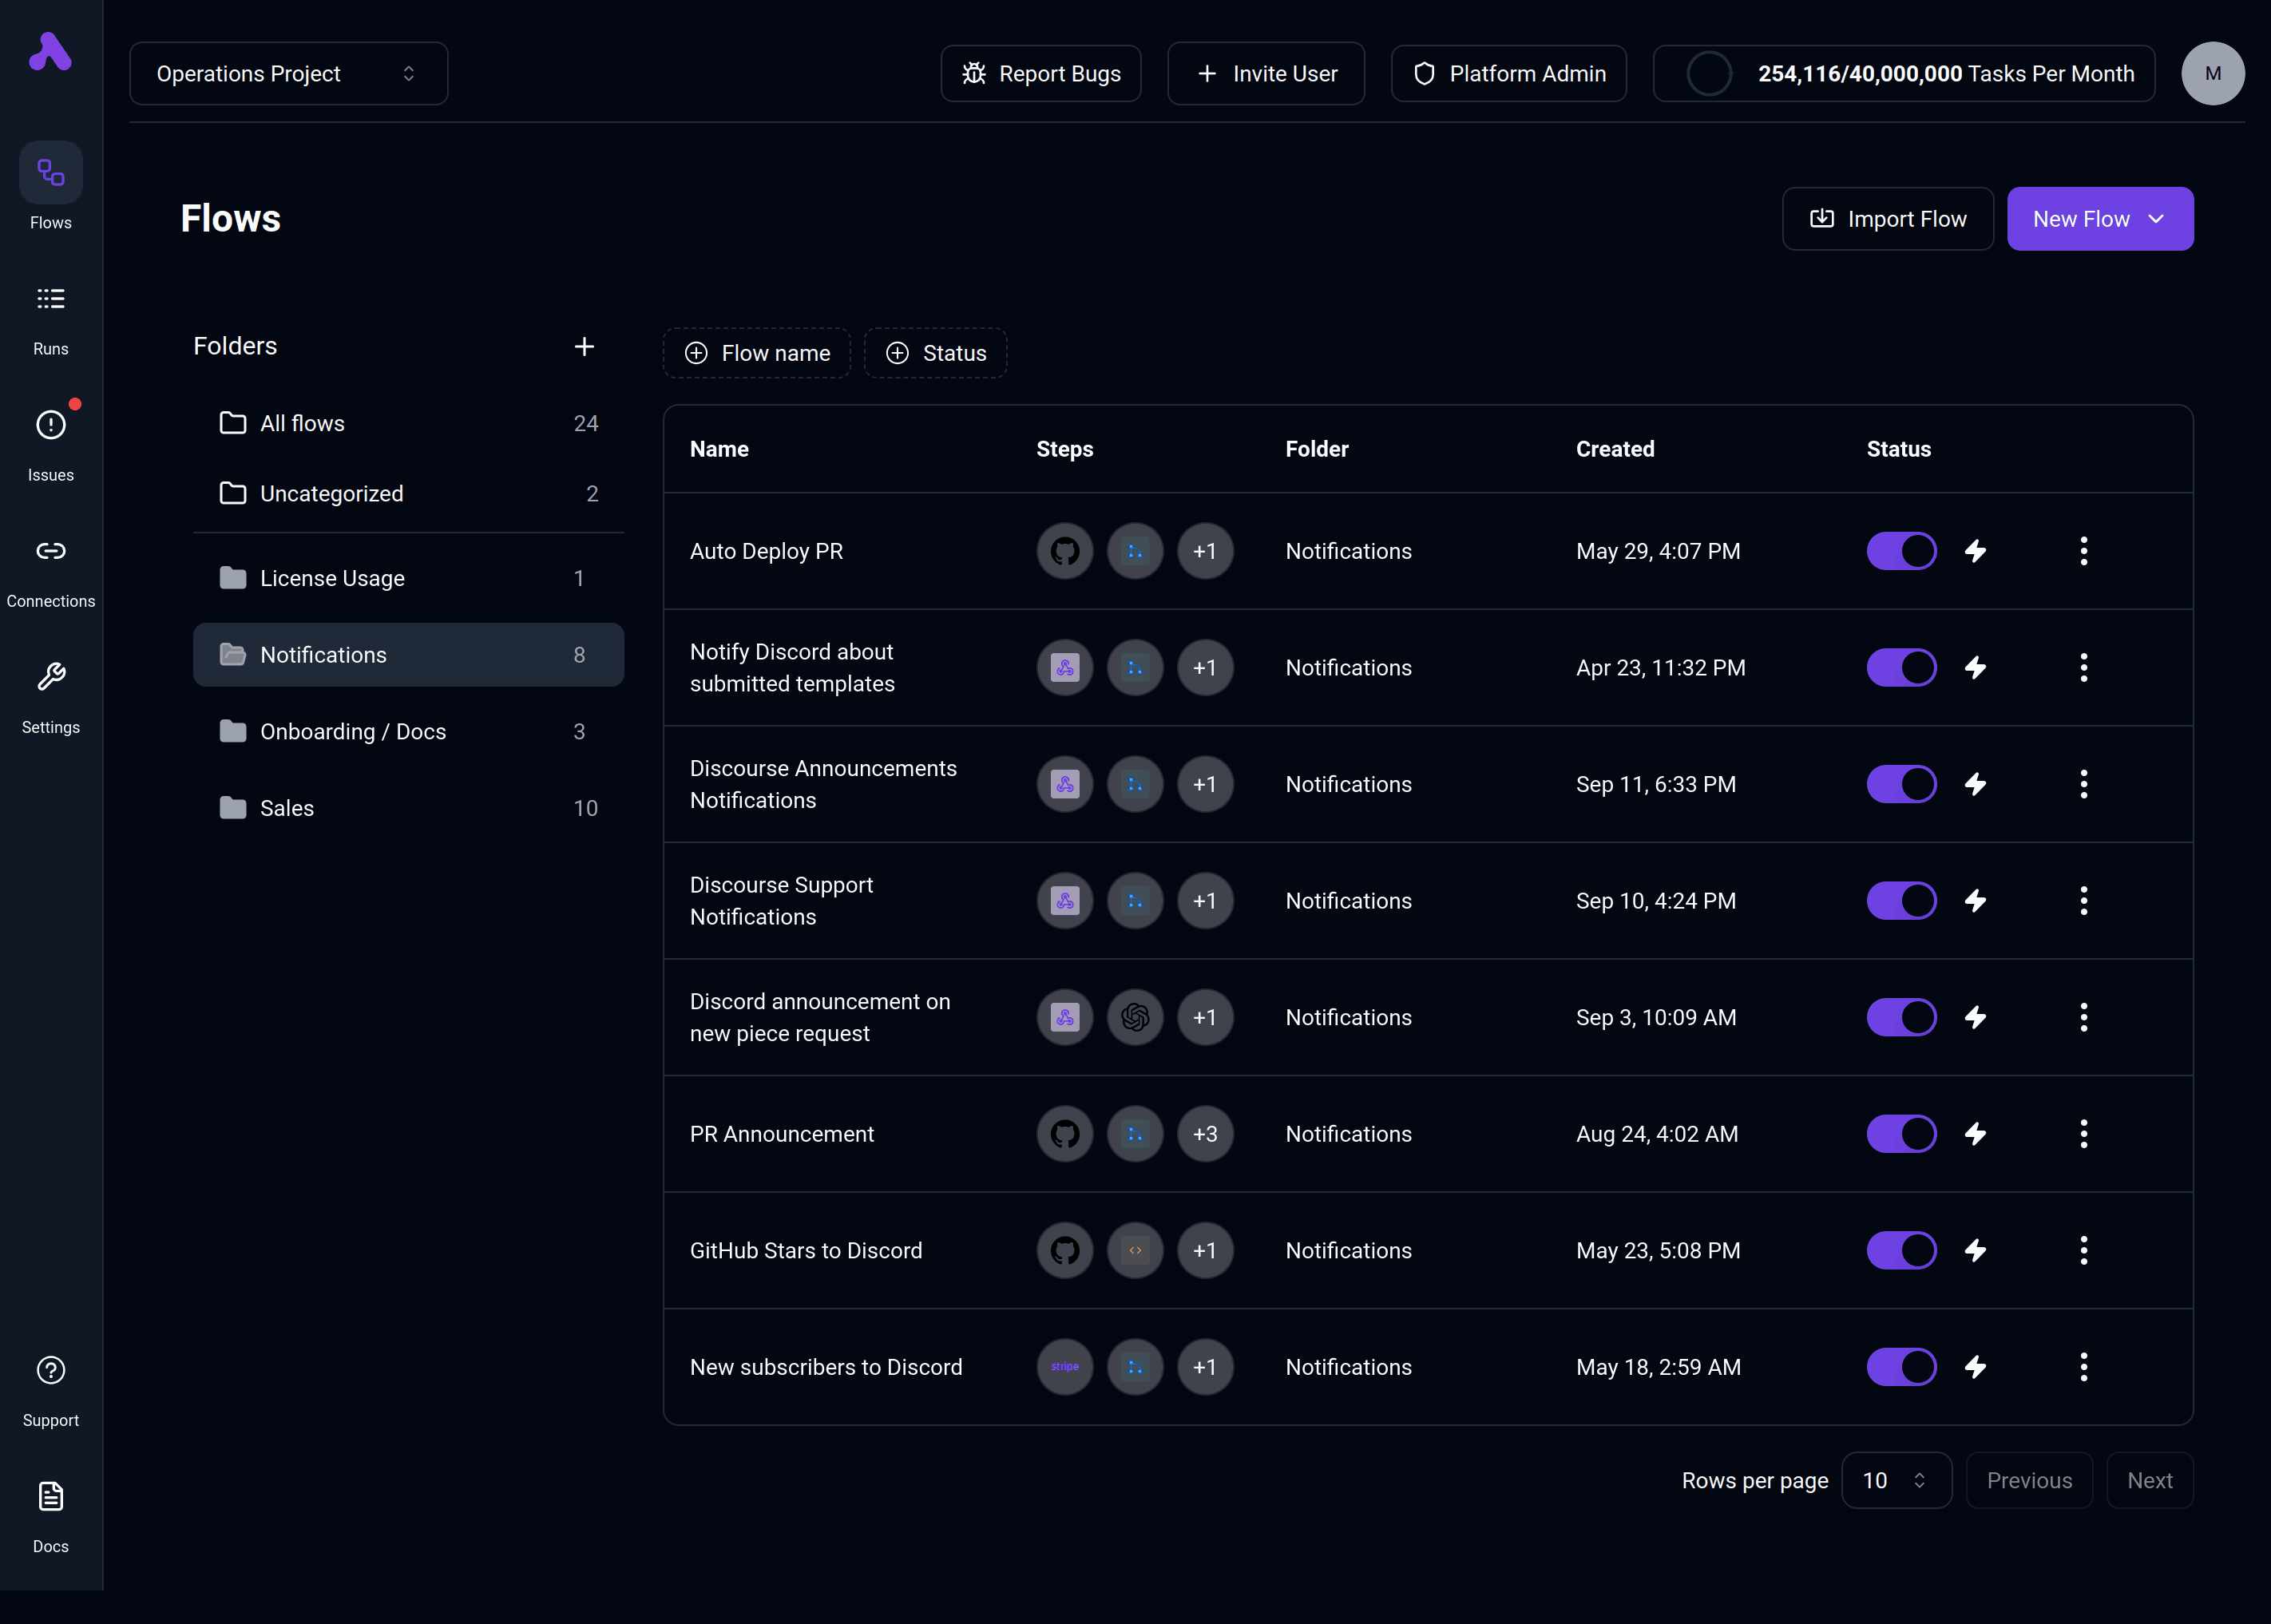This screenshot has width=2271, height=1624.
Task: Open the Flows sidebar section
Action: 51,188
